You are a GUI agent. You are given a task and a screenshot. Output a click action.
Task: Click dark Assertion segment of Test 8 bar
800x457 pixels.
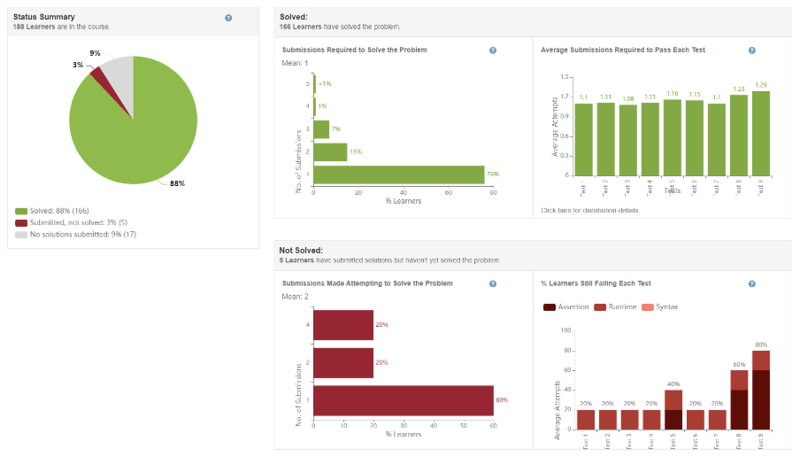pyautogui.click(x=739, y=410)
